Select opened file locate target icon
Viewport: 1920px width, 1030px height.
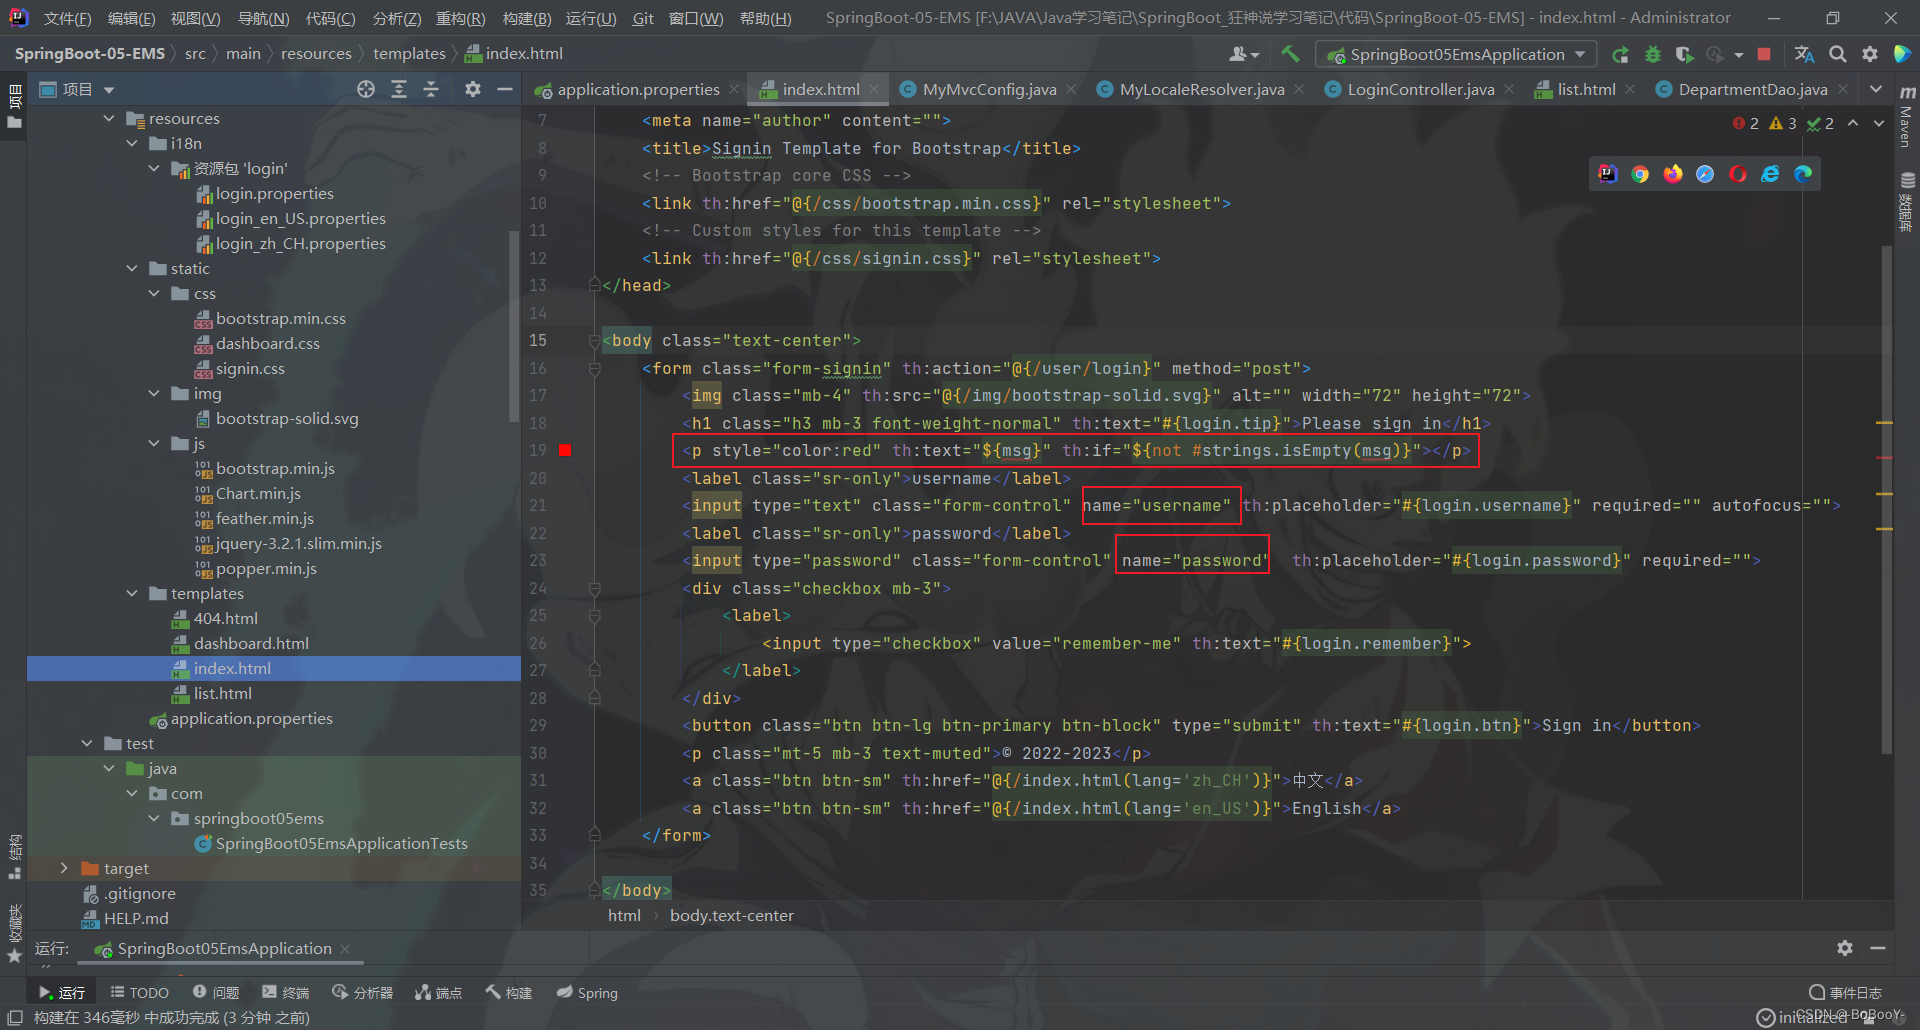[x=366, y=89]
